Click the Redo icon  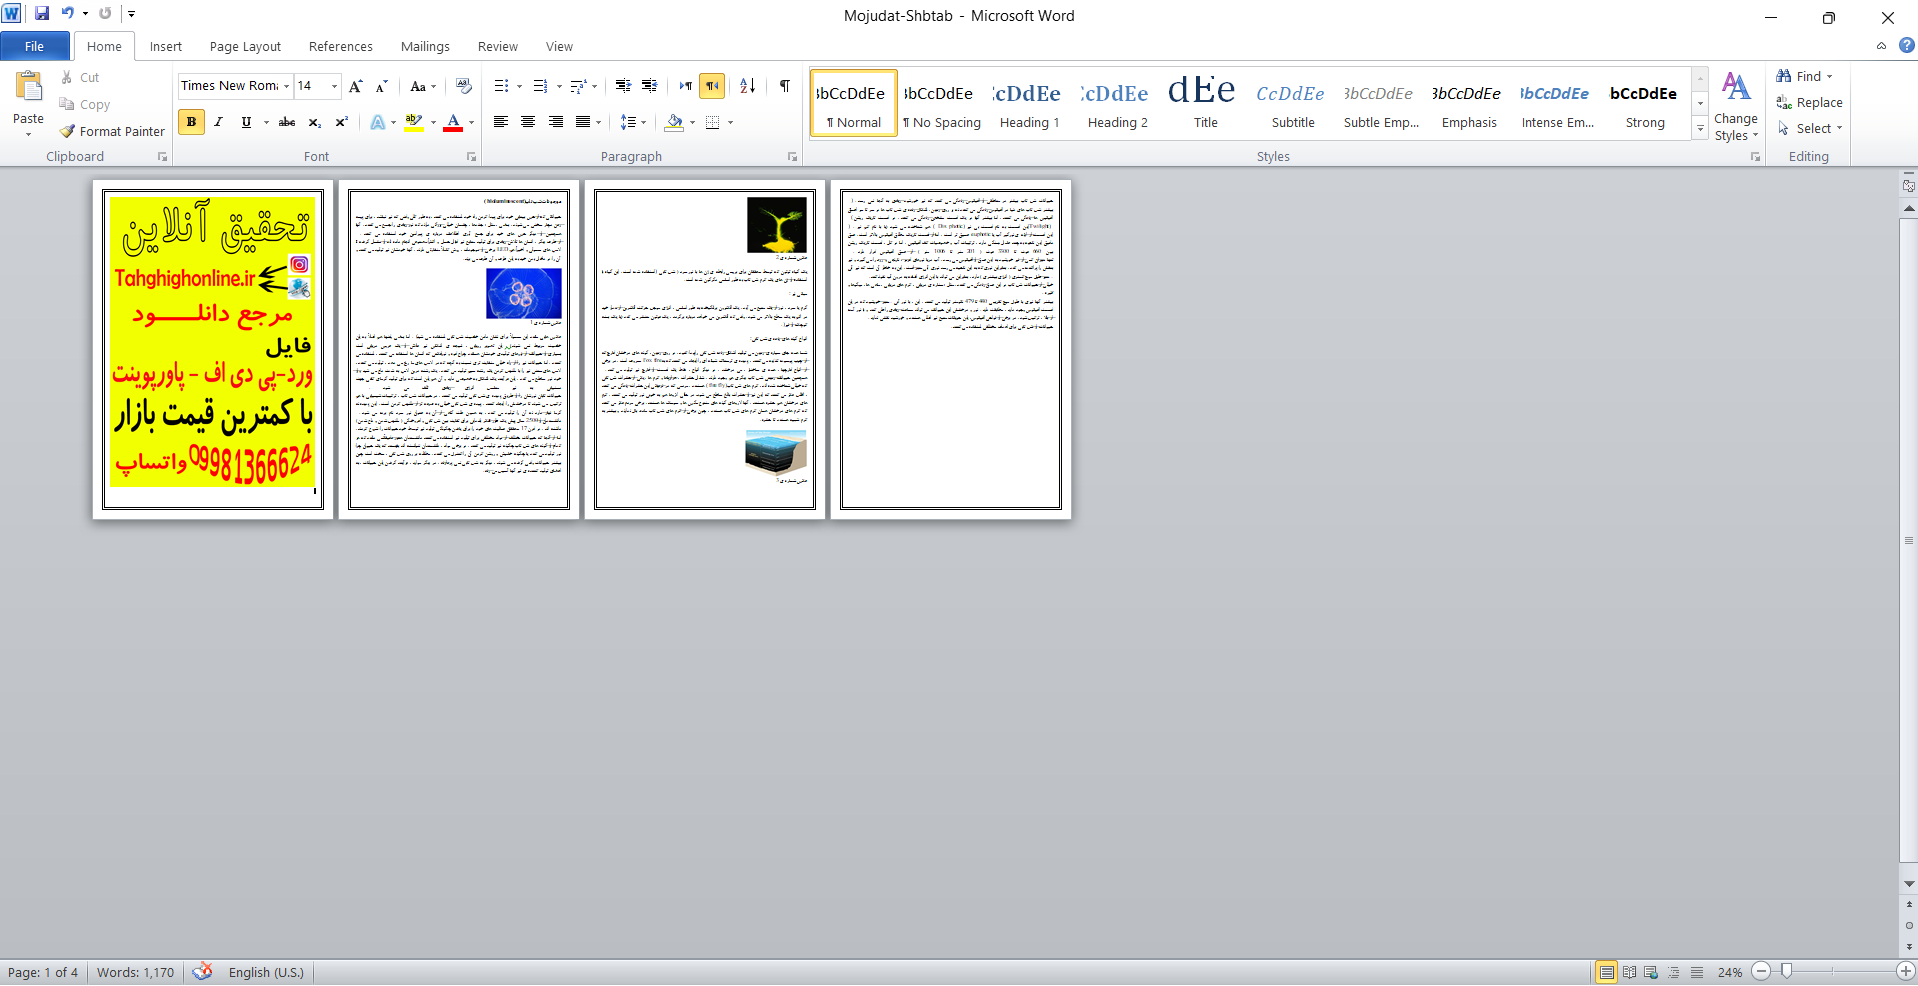point(105,14)
